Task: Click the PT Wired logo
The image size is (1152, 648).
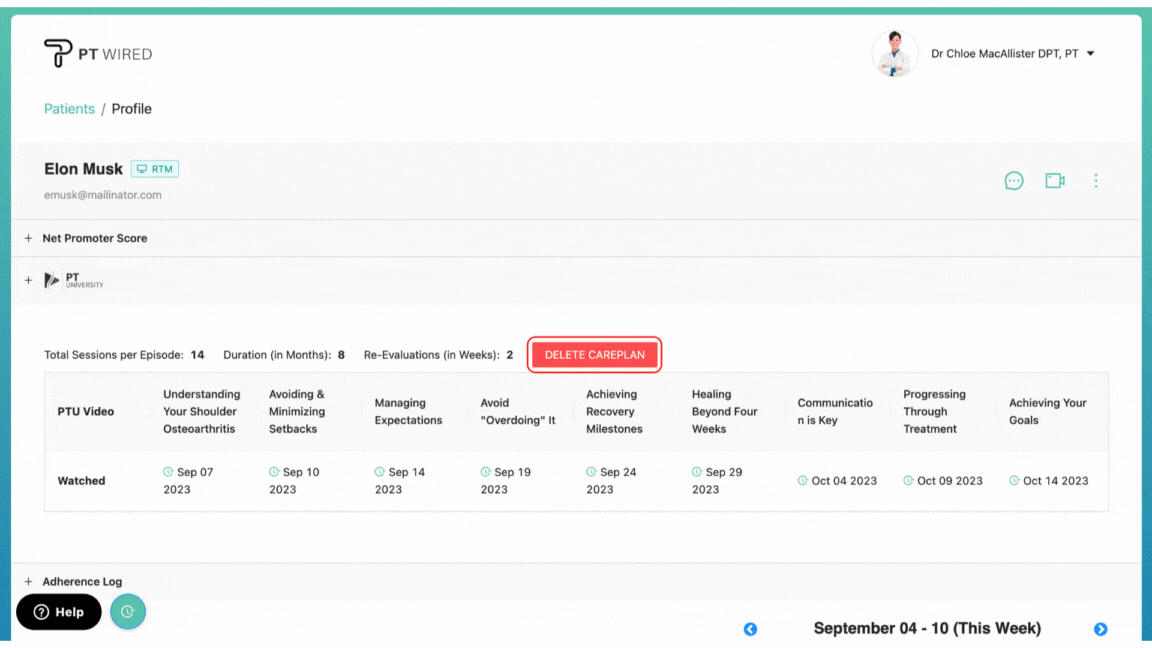Action: click(x=97, y=54)
